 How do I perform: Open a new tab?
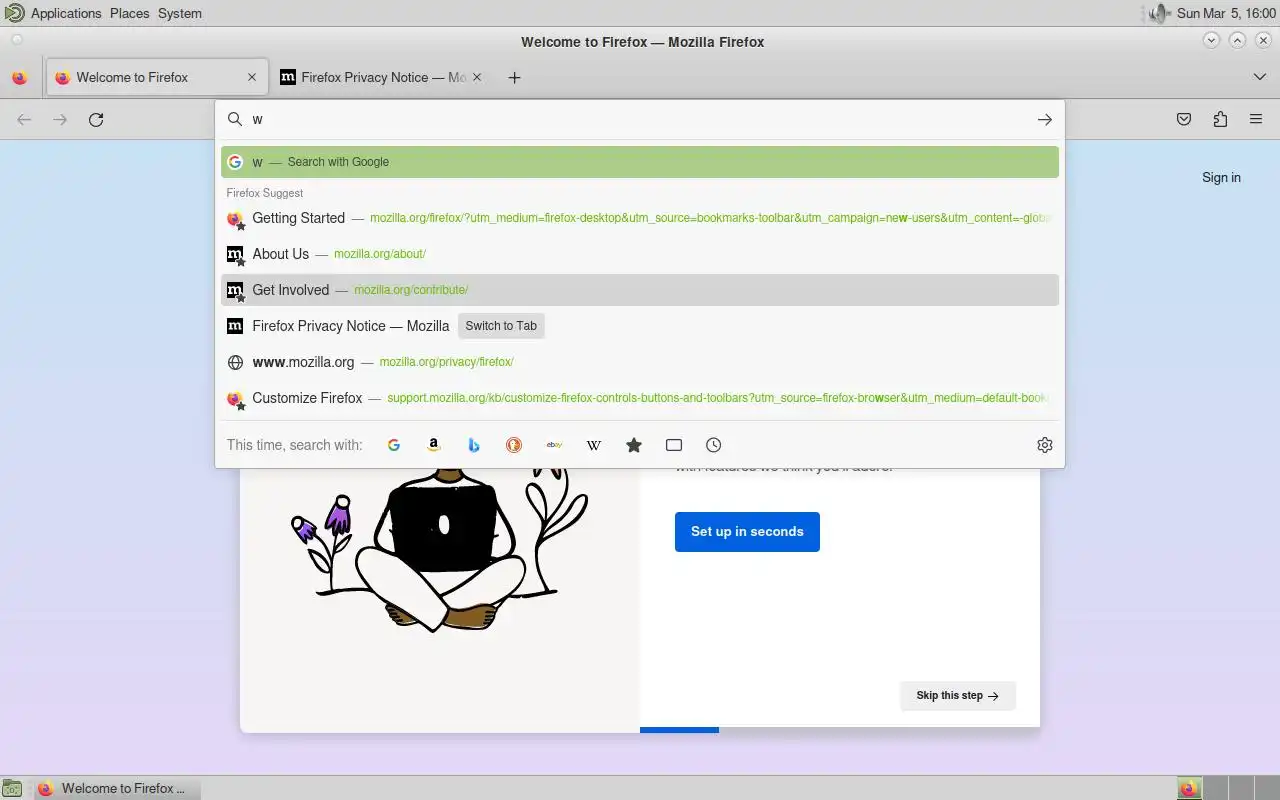(x=514, y=78)
